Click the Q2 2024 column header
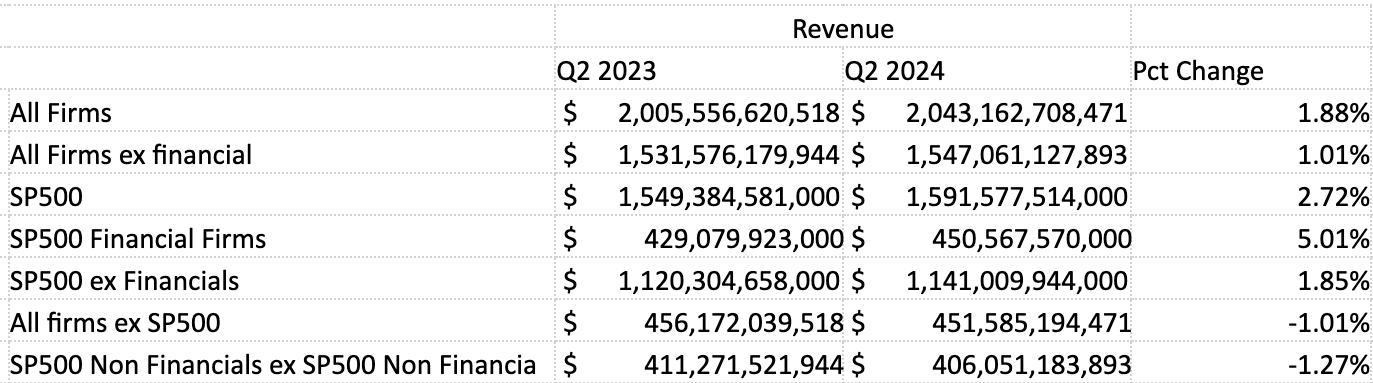This screenshot has width=1373, height=383. (894, 72)
